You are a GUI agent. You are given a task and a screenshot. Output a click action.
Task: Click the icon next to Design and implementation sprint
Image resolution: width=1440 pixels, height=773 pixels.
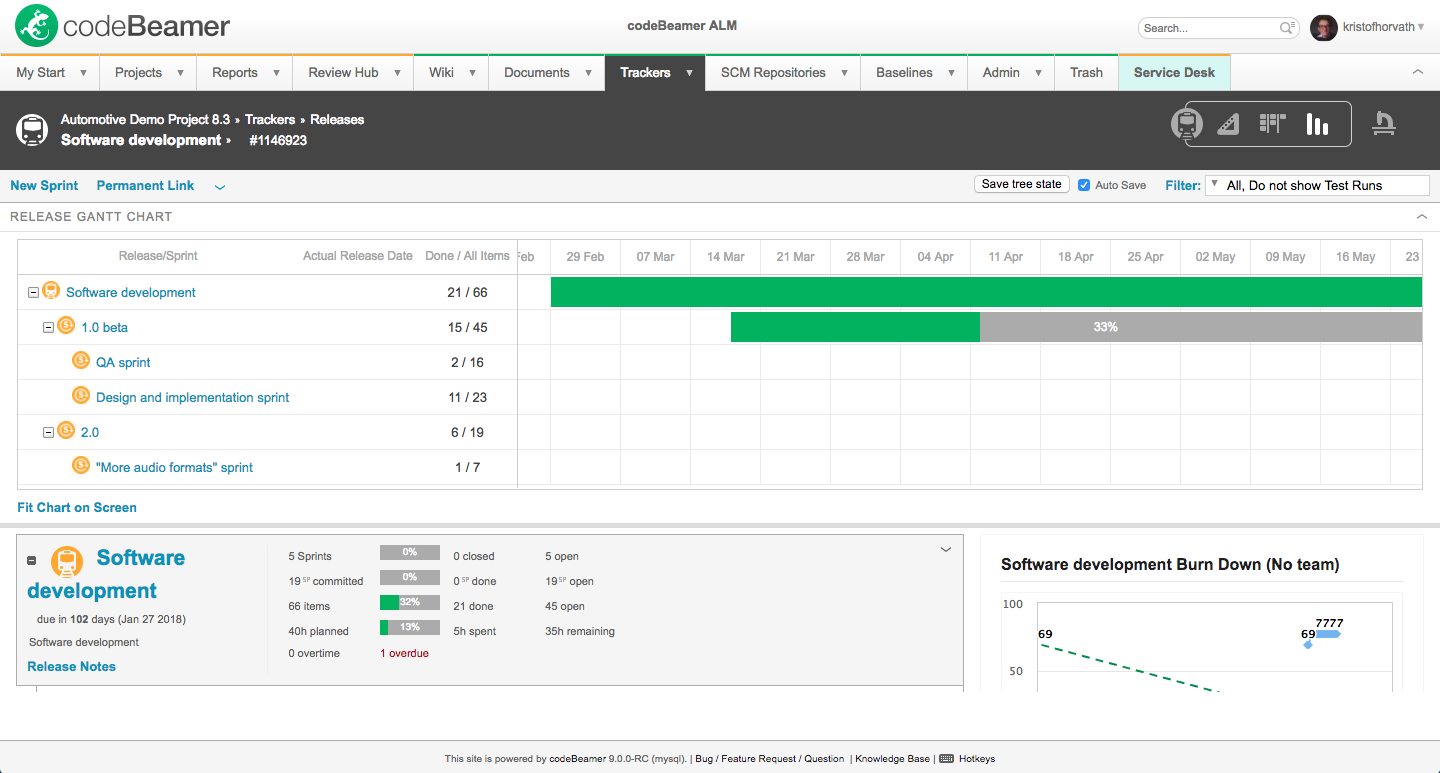81,396
